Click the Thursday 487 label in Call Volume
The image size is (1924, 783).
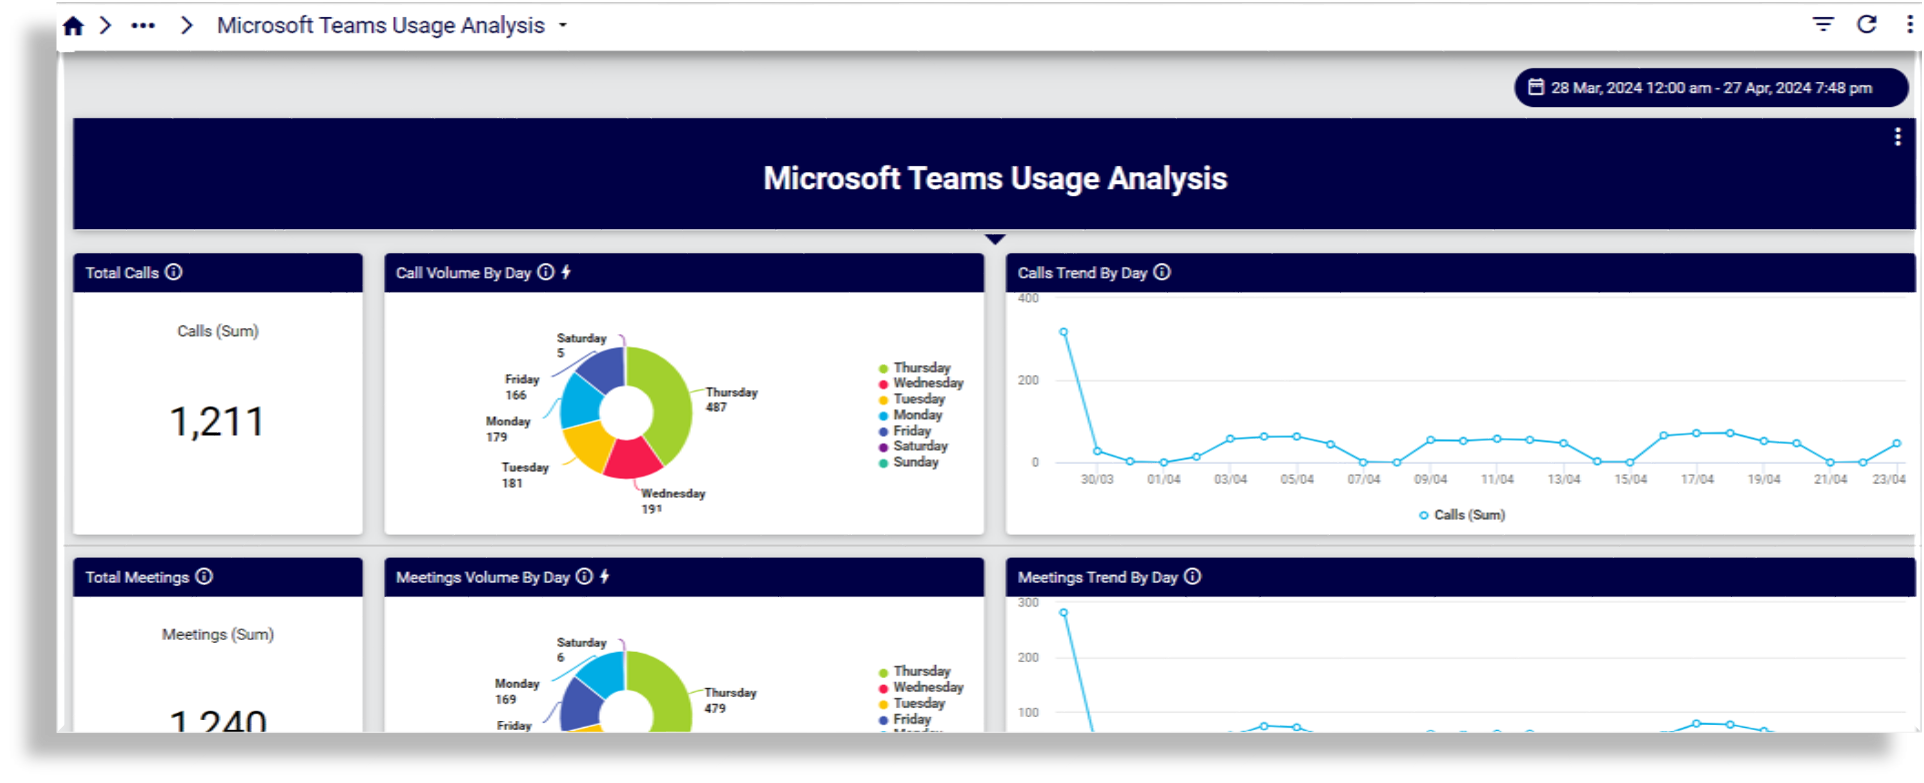pyautogui.click(x=731, y=400)
